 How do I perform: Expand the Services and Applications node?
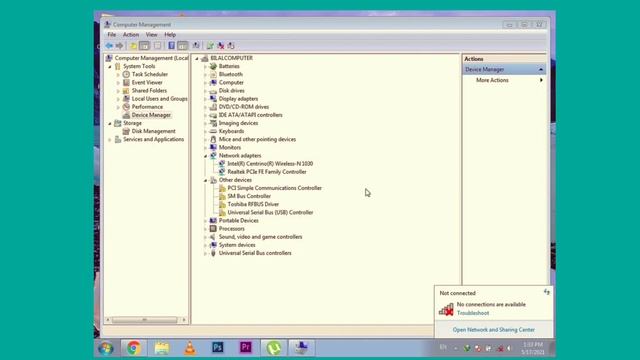[110, 140]
